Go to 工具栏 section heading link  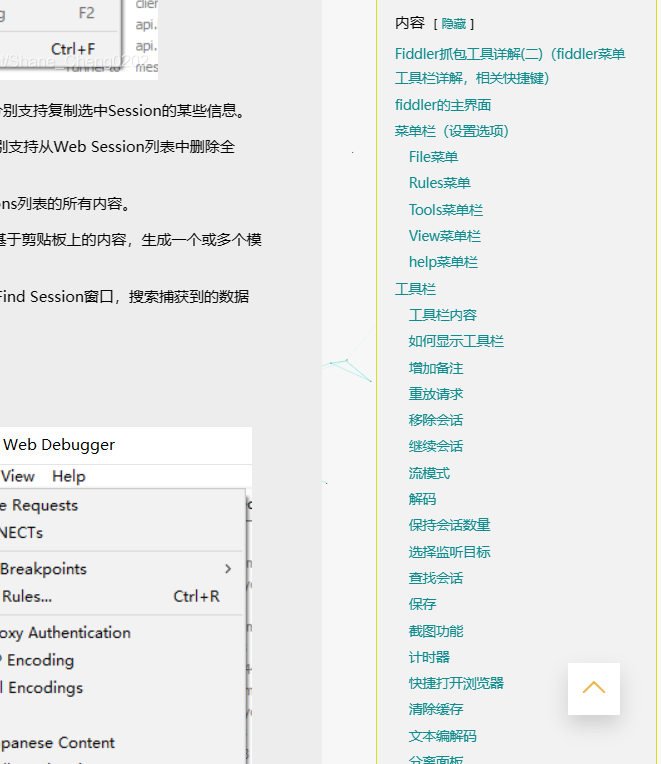(415, 289)
